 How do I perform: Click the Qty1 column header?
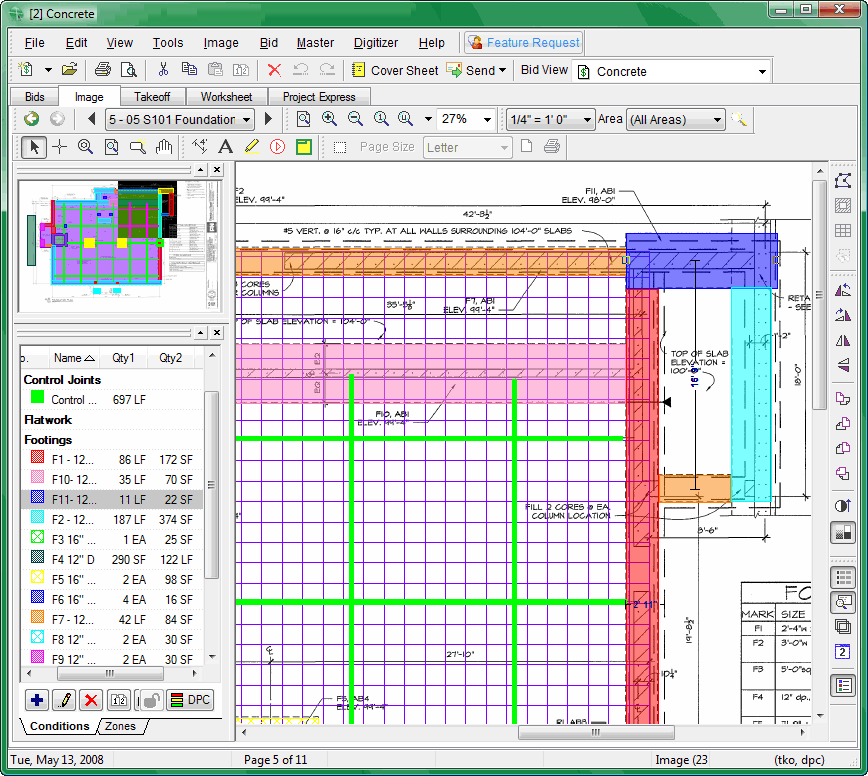tap(123, 358)
